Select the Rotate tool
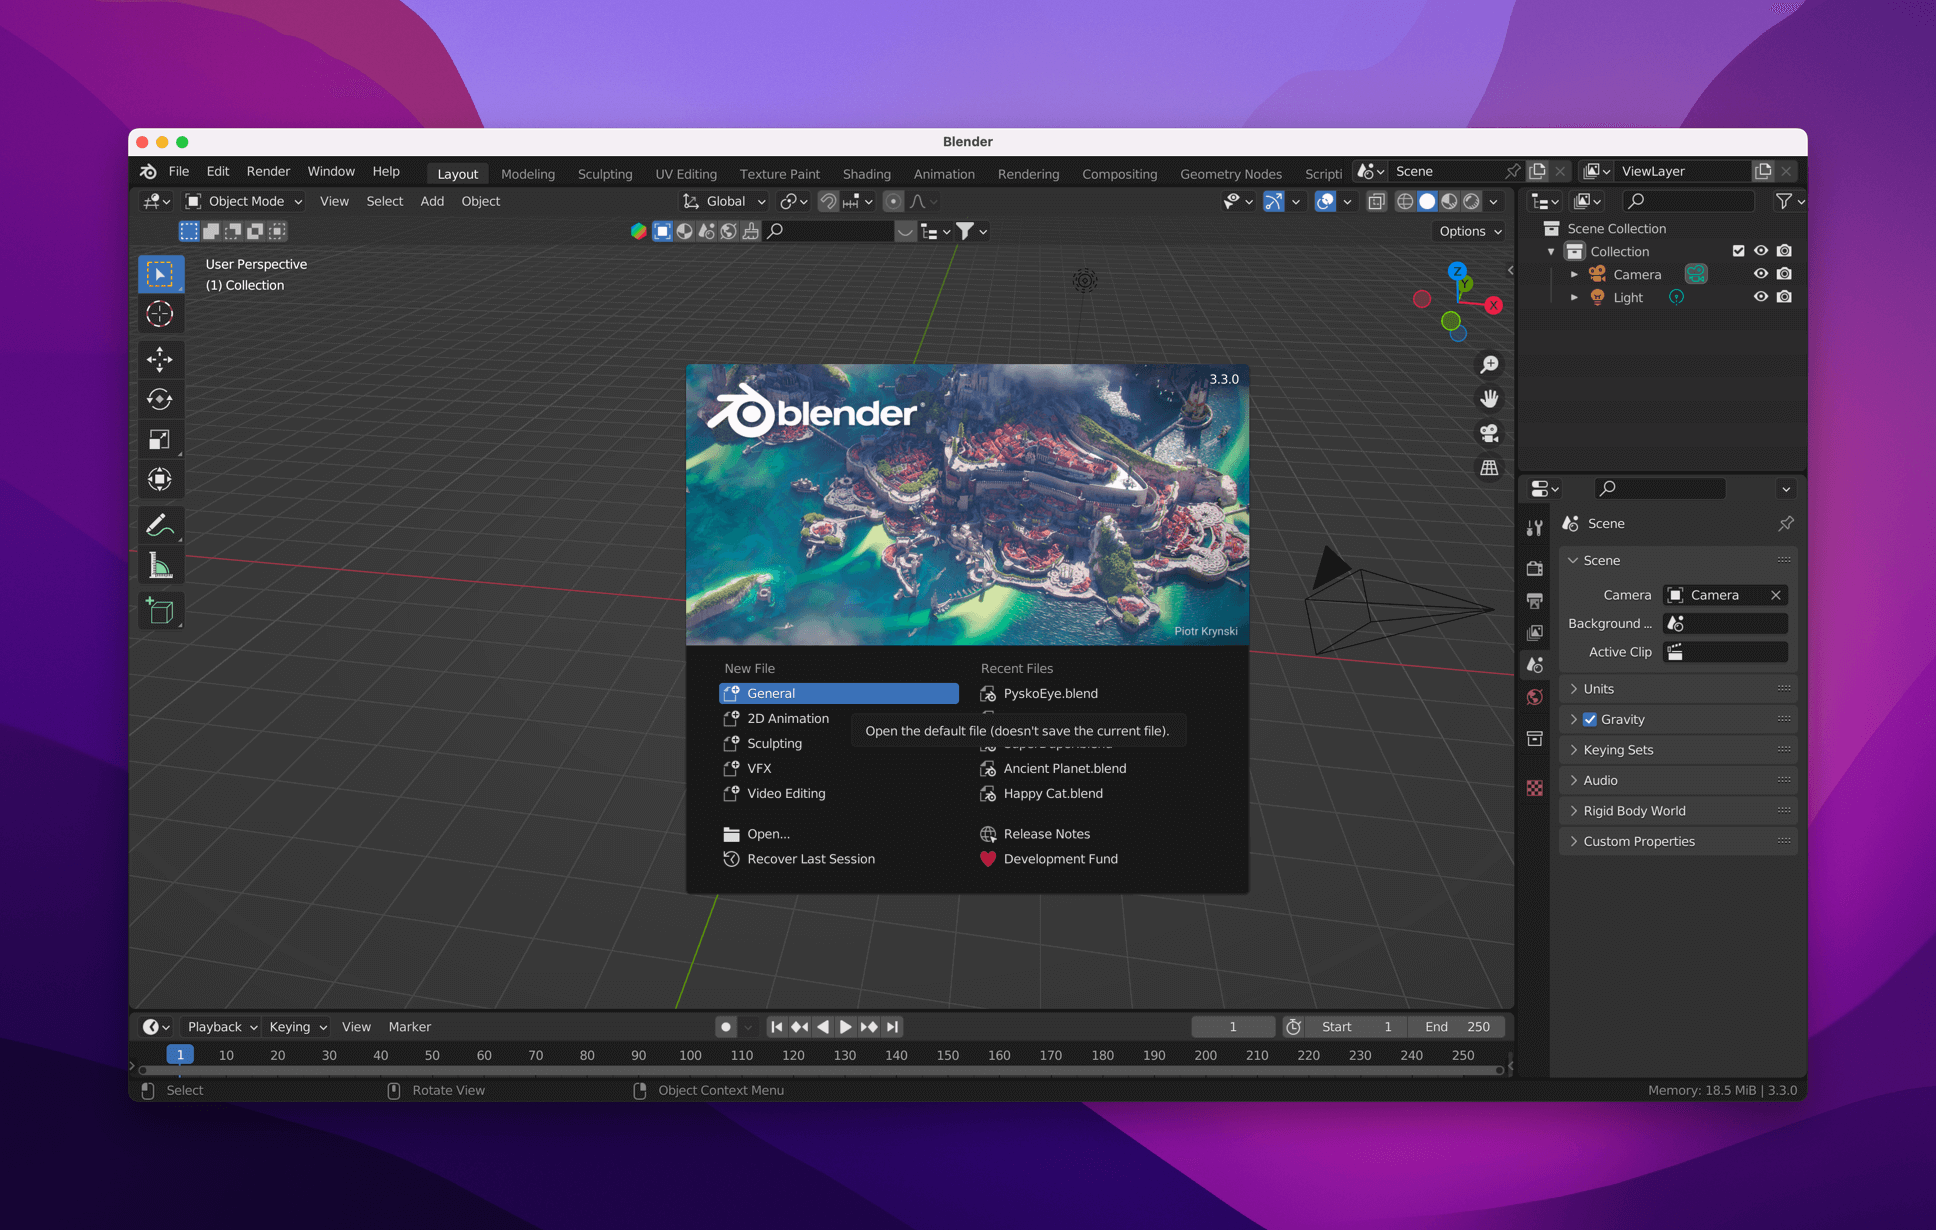Image resolution: width=1936 pixels, height=1230 pixels. [160, 399]
